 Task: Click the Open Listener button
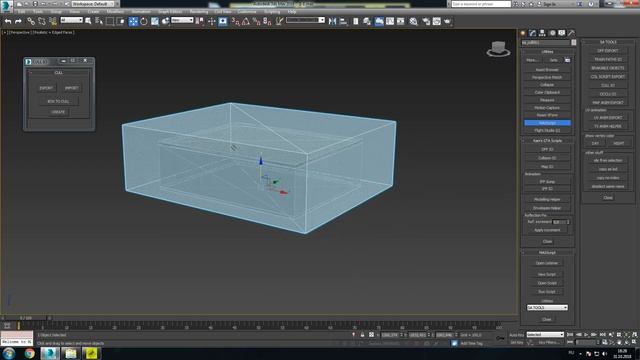pos(547,263)
